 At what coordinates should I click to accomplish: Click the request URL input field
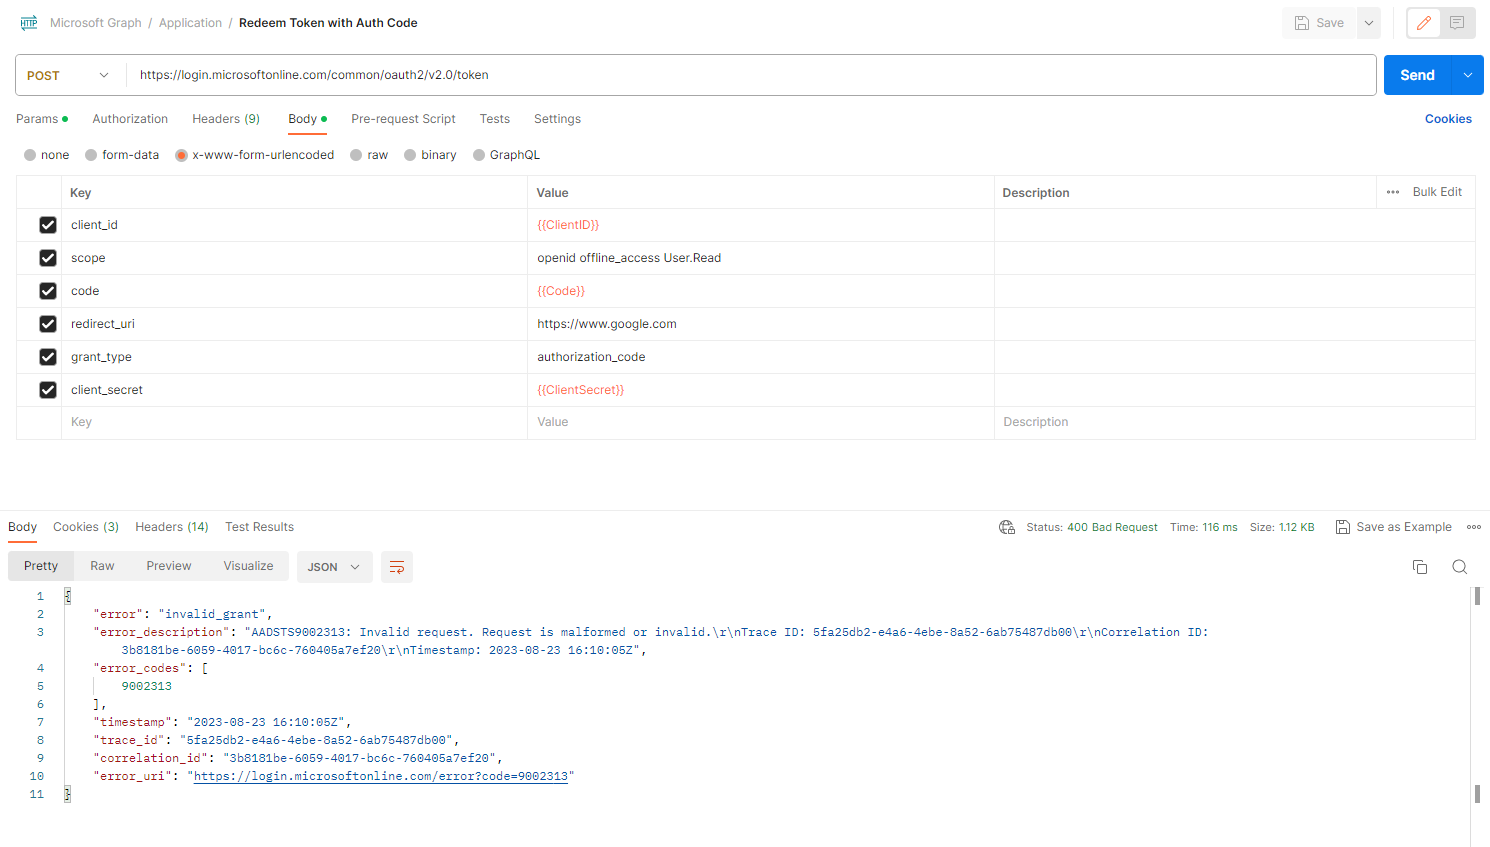[751, 75]
